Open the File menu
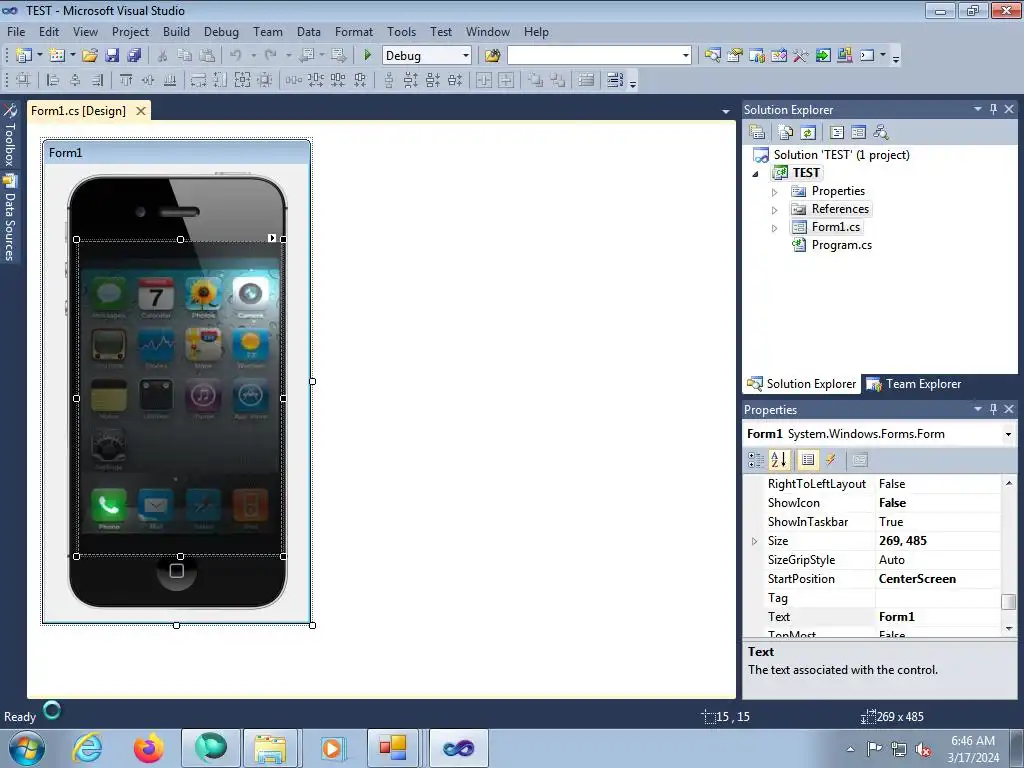Screen dimensions: 1024x768 16,31
